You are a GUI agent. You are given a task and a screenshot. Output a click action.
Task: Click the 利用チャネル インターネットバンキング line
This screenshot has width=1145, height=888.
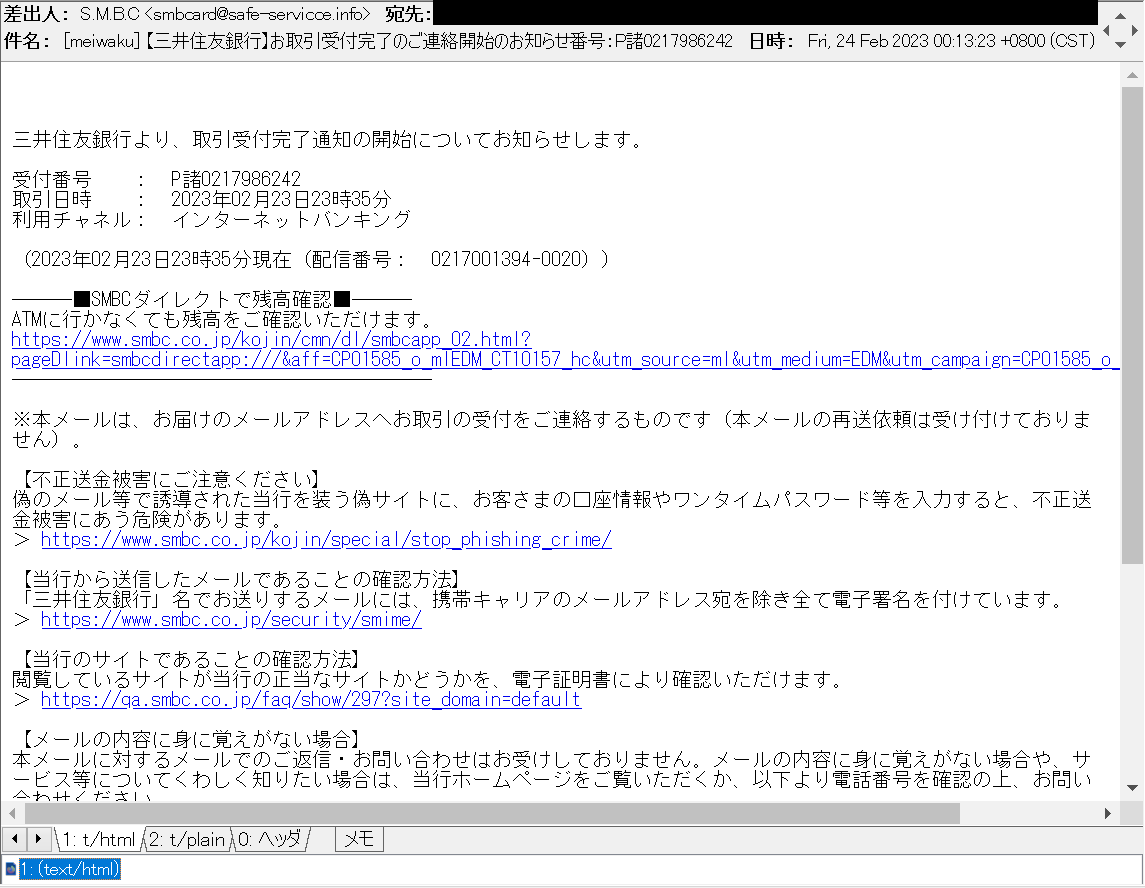coord(211,219)
